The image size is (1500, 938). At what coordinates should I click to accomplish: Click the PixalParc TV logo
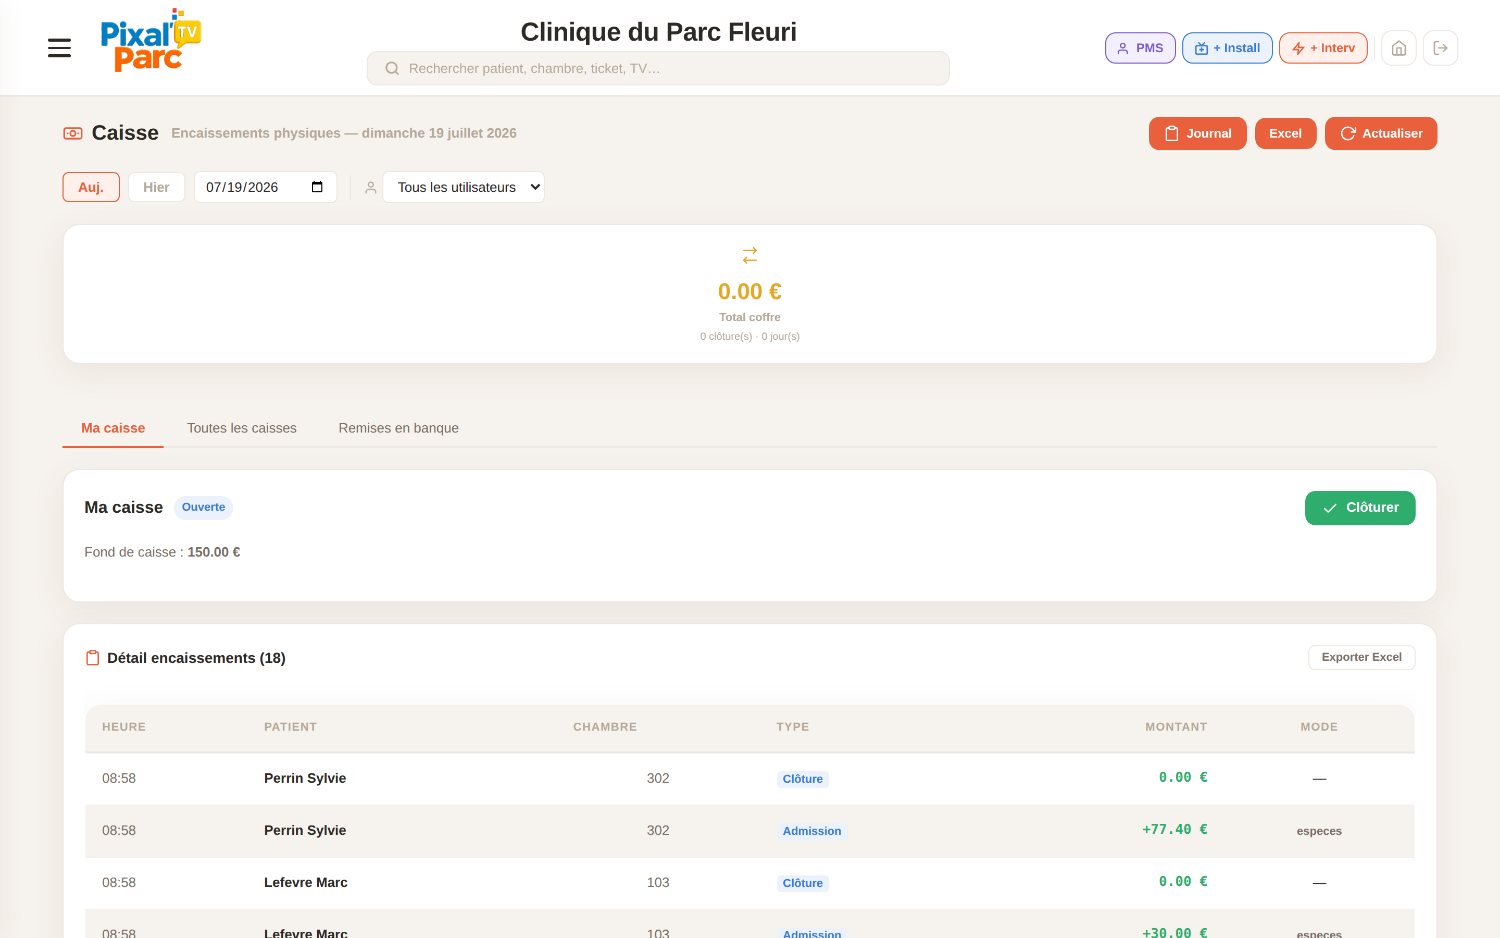pos(151,41)
